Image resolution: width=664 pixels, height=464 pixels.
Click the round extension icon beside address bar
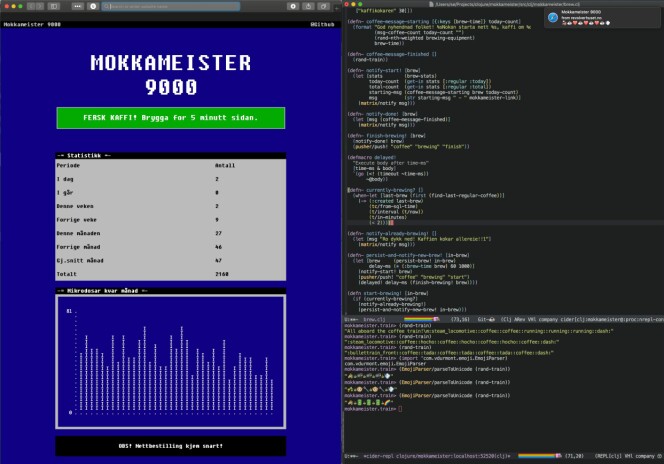tap(93, 6)
